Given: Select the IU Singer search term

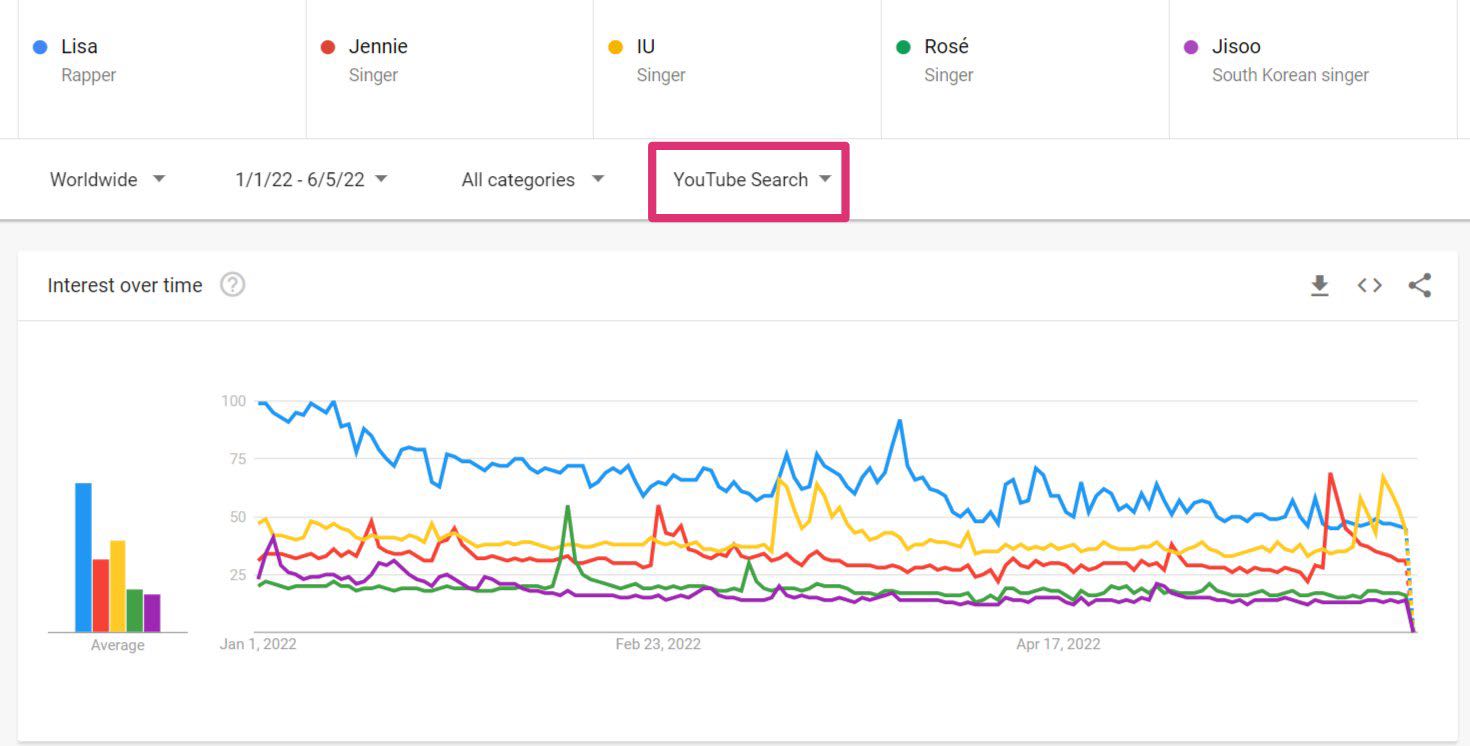Looking at the screenshot, I should click(660, 59).
